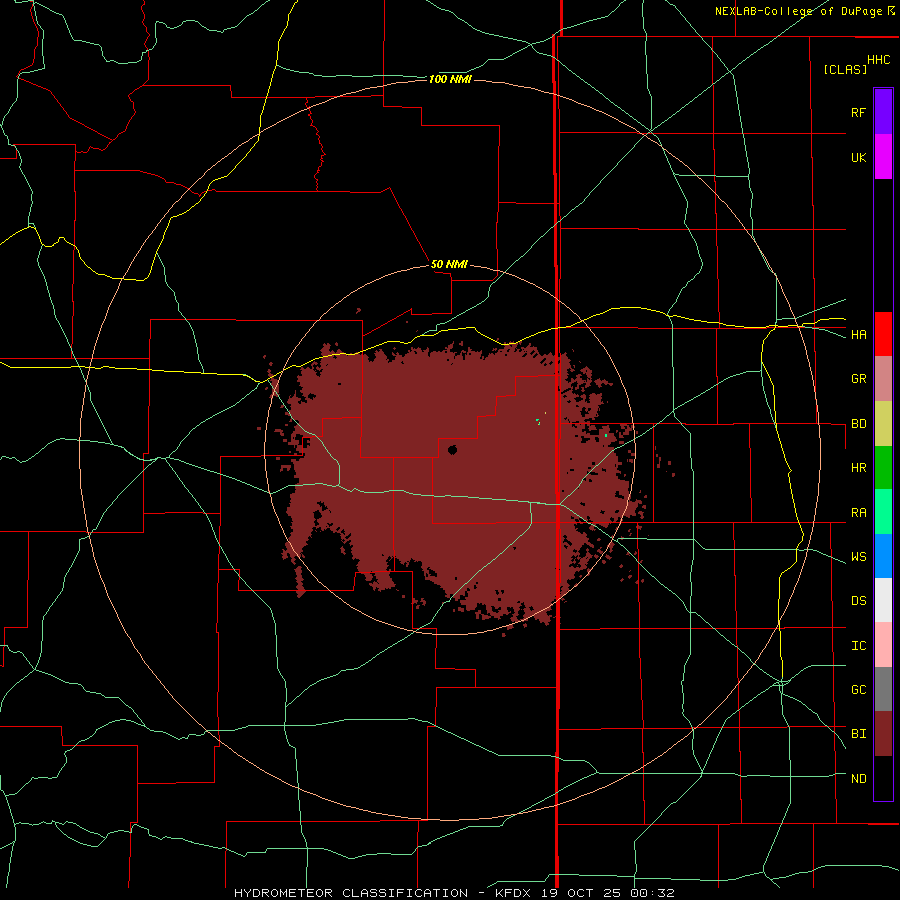Viewport: 900px width, 900px height.
Task: Click the KFDX radar site identifier
Action: point(515,893)
